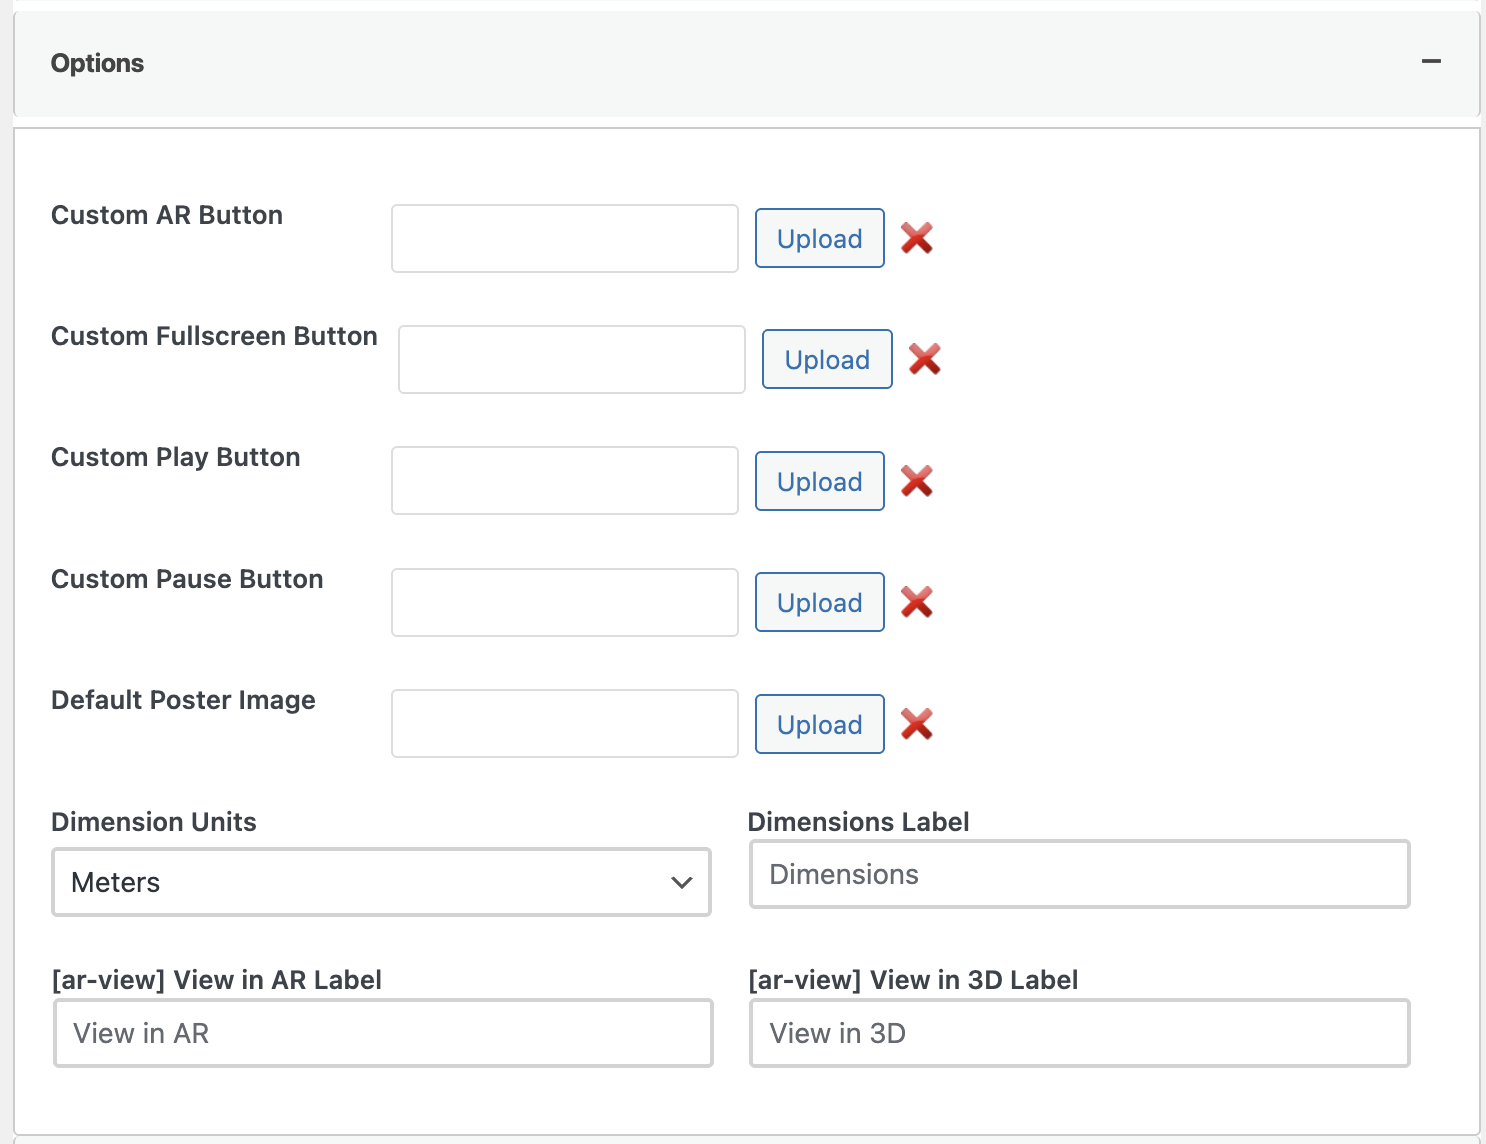Upload a Custom AR Button image
This screenshot has height=1144, width=1486.
(819, 239)
